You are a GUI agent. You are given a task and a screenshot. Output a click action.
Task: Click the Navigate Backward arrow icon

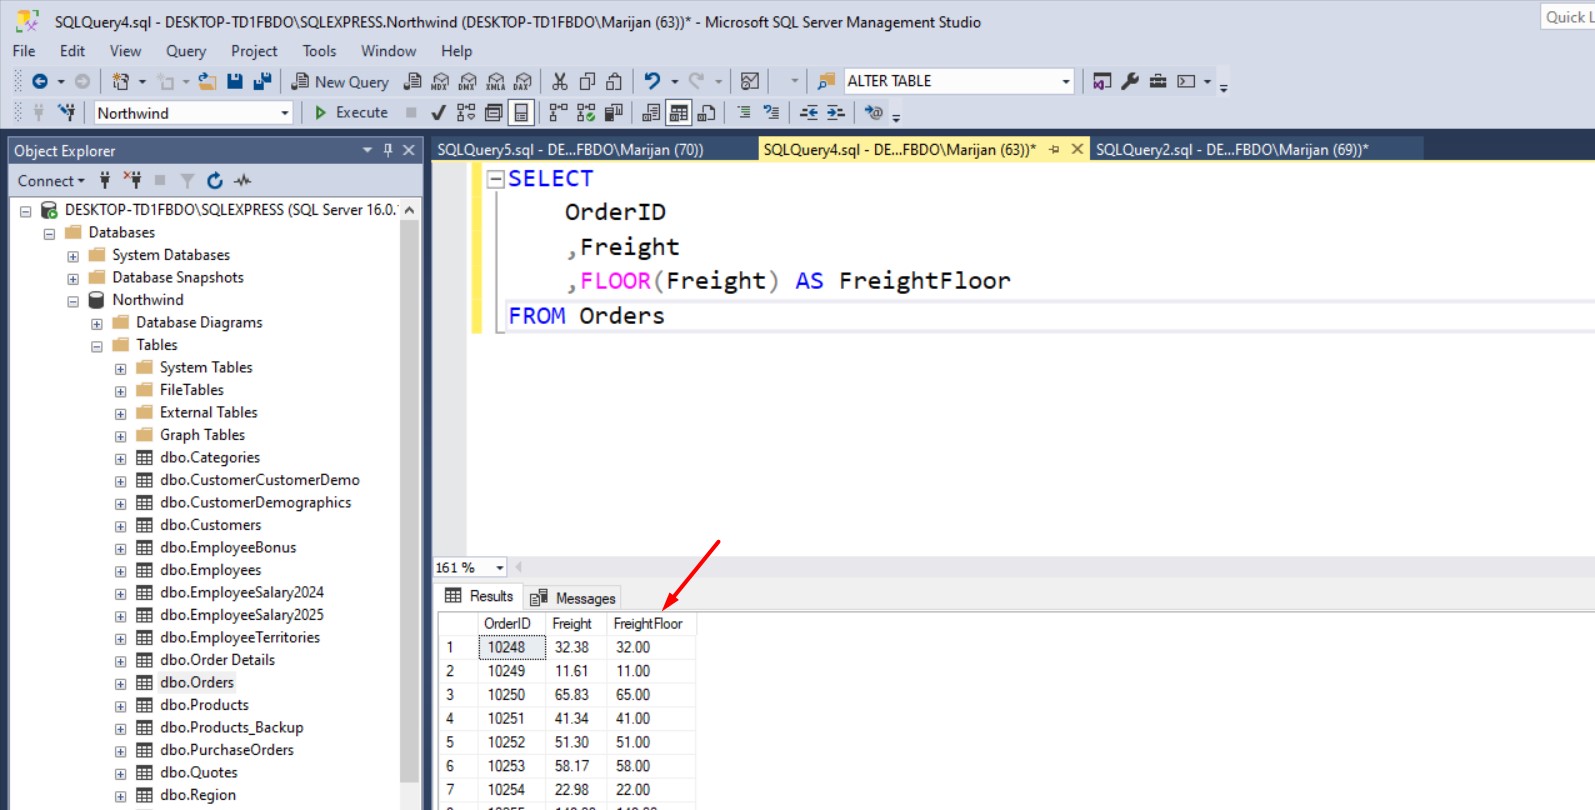40,82
